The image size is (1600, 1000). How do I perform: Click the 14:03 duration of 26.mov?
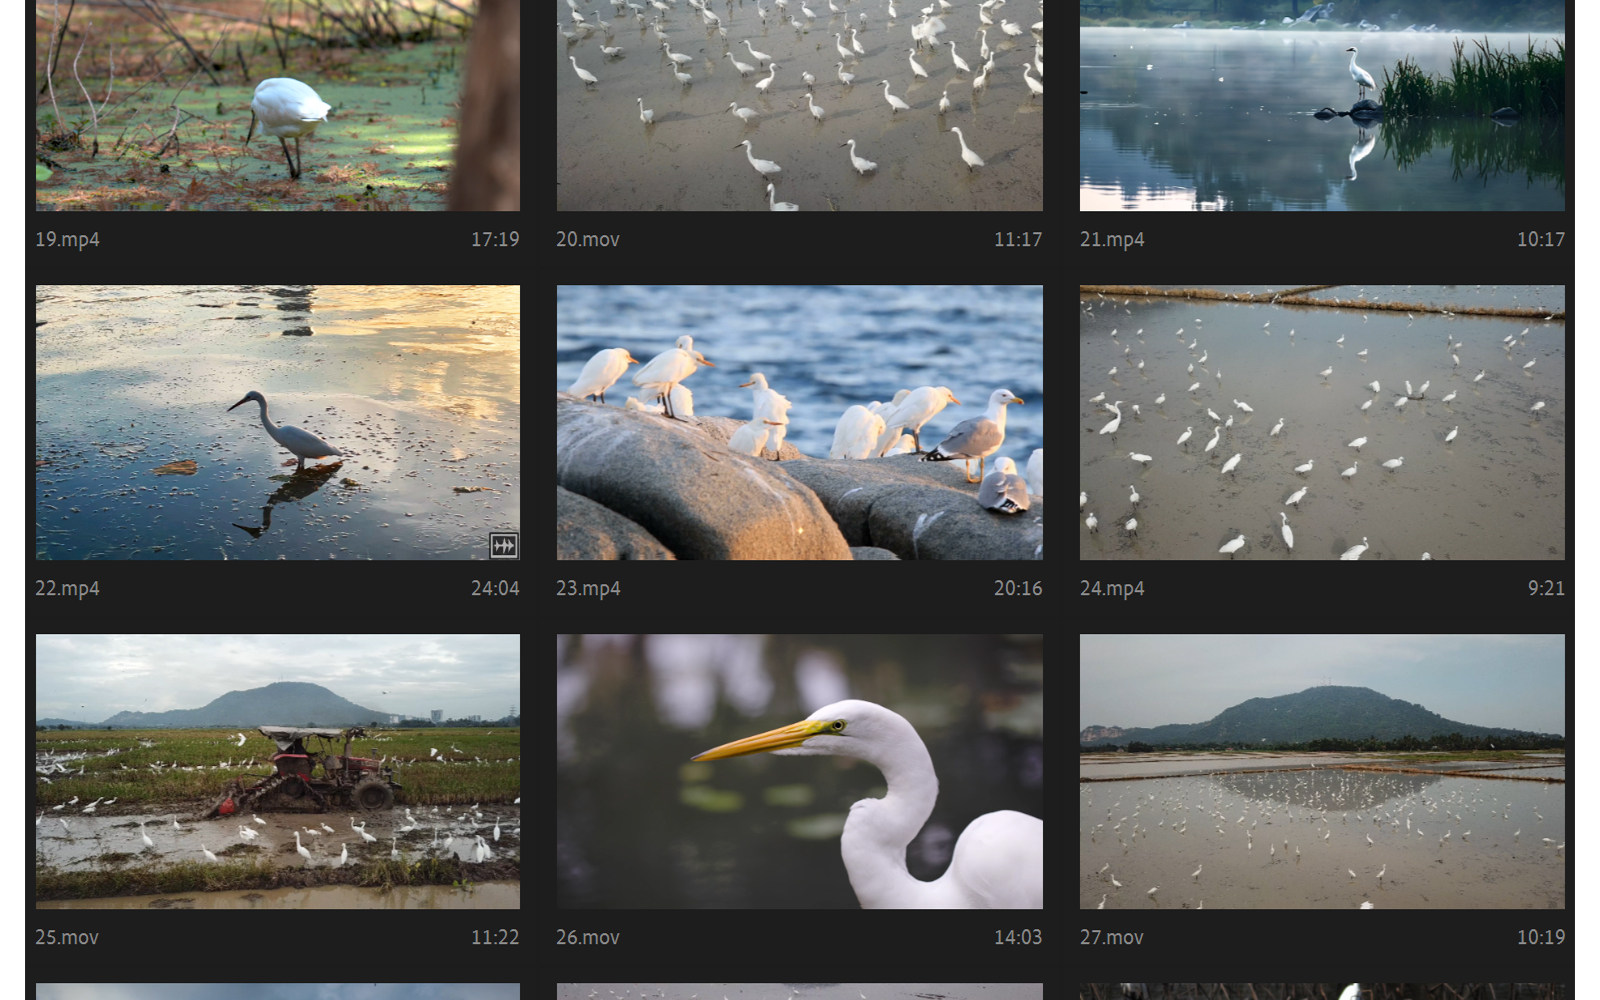click(1018, 938)
